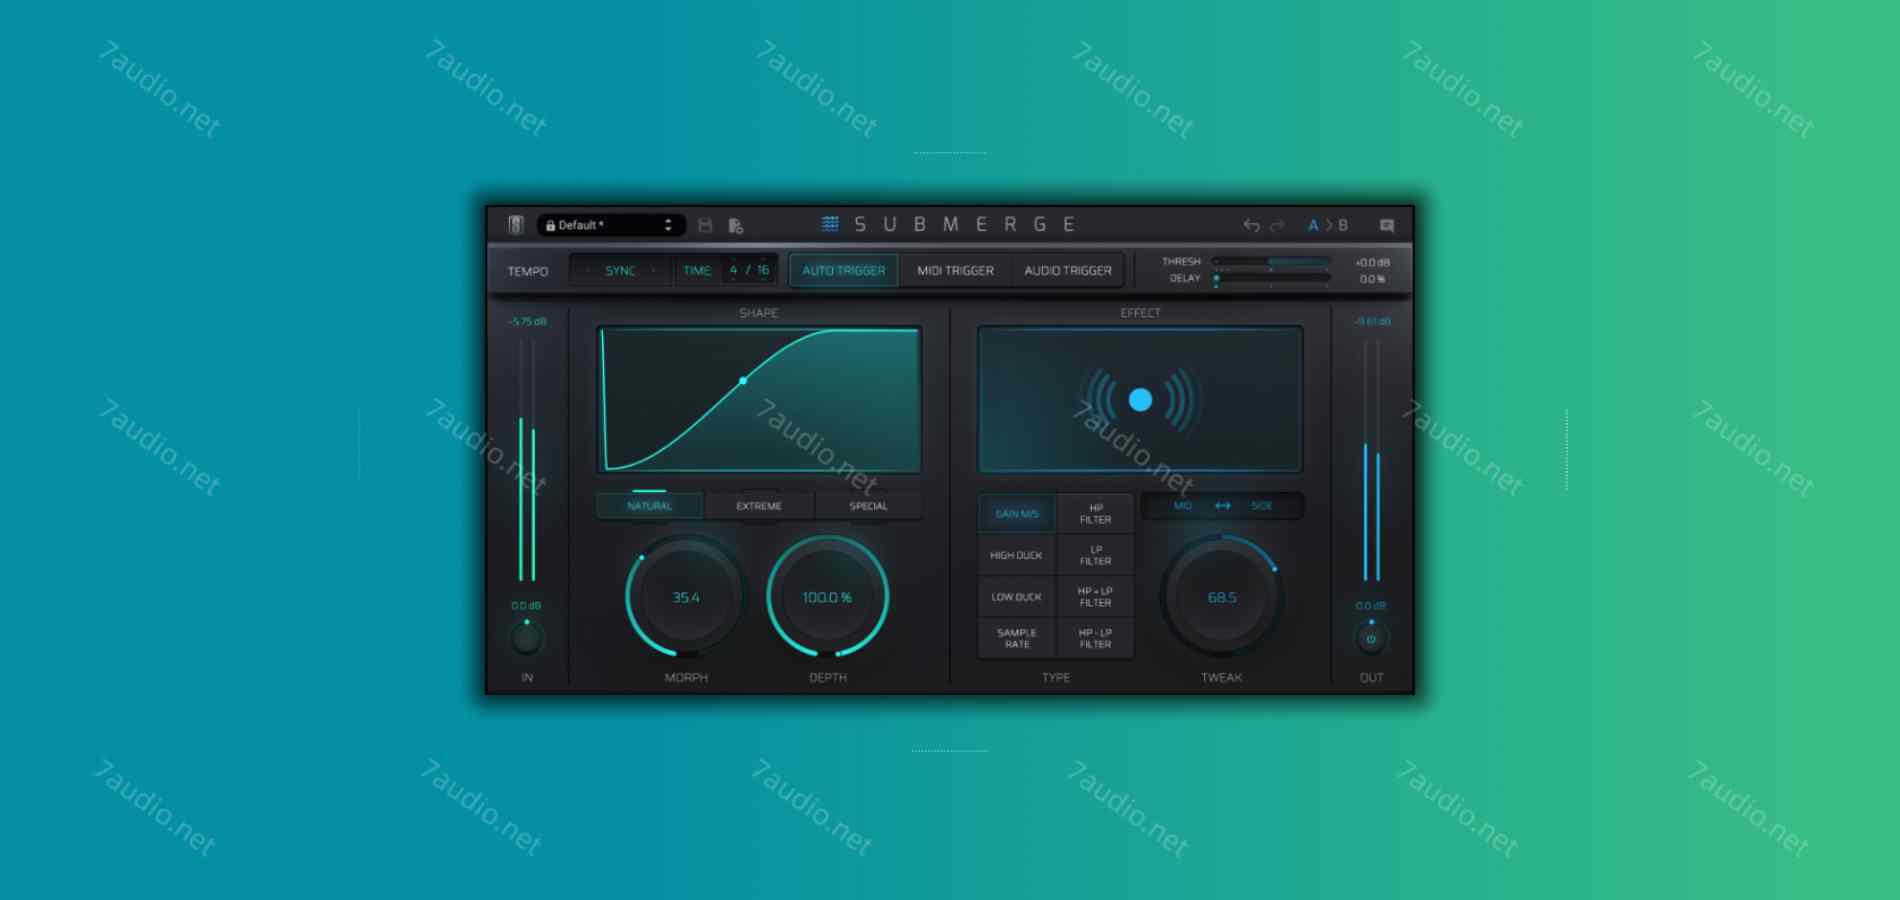Image resolution: width=1900 pixels, height=900 pixels.
Task: Save the preset with the floppy disk icon
Action: click(705, 226)
